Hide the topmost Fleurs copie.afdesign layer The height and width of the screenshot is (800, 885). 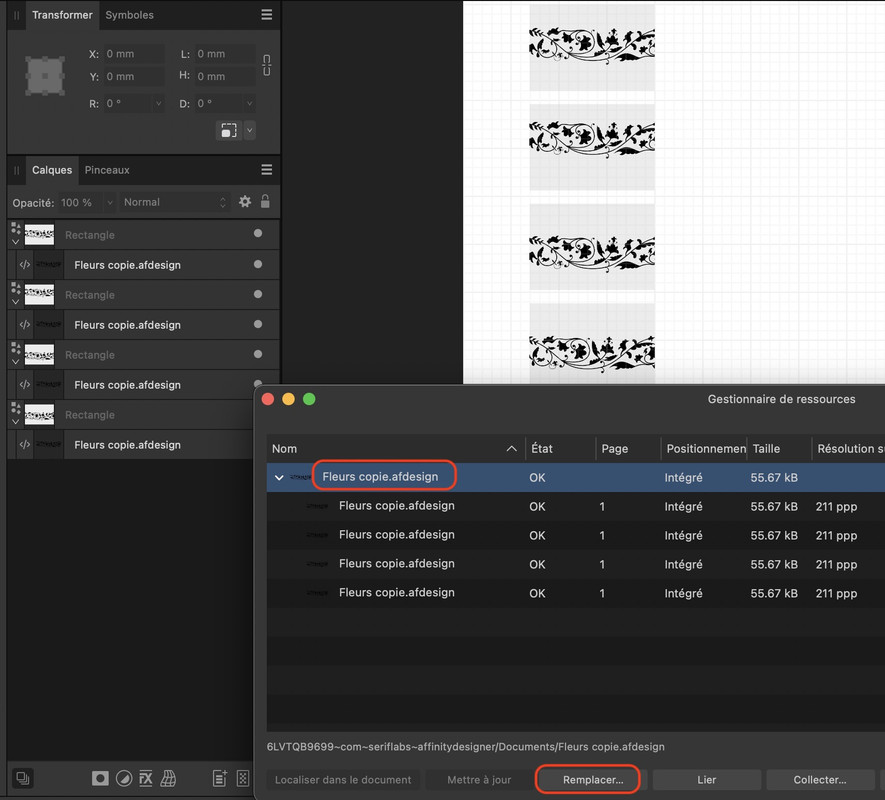(x=258, y=264)
